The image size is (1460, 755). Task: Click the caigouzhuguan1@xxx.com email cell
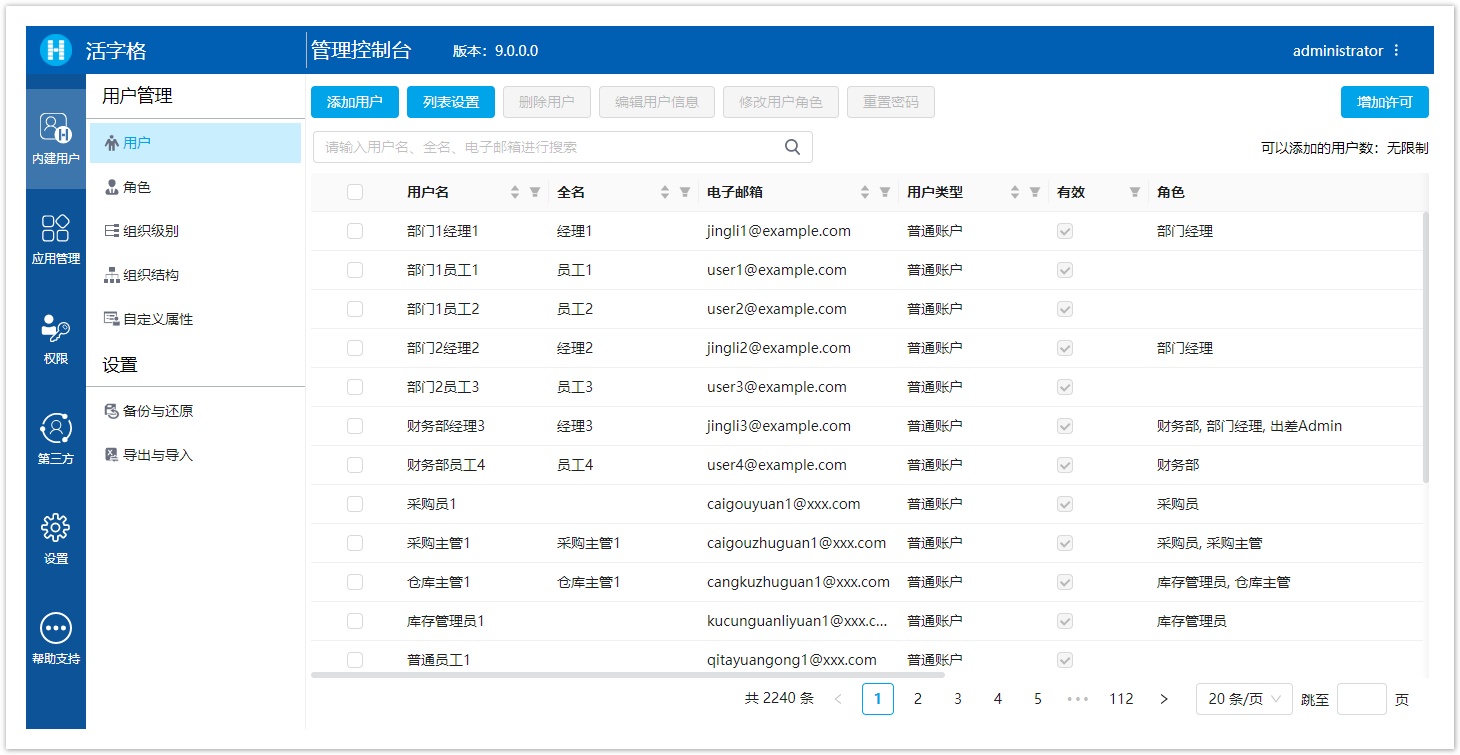click(x=796, y=543)
